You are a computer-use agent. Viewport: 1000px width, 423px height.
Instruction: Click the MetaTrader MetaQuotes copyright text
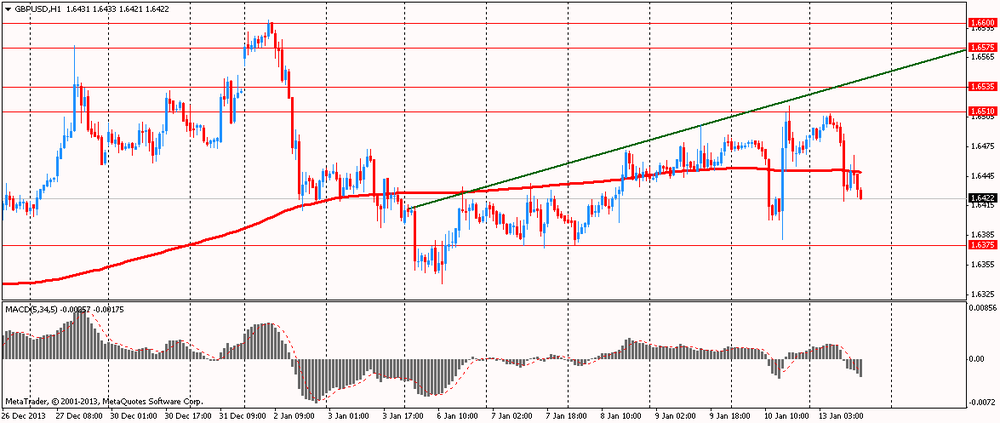pyautogui.click(x=104, y=402)
